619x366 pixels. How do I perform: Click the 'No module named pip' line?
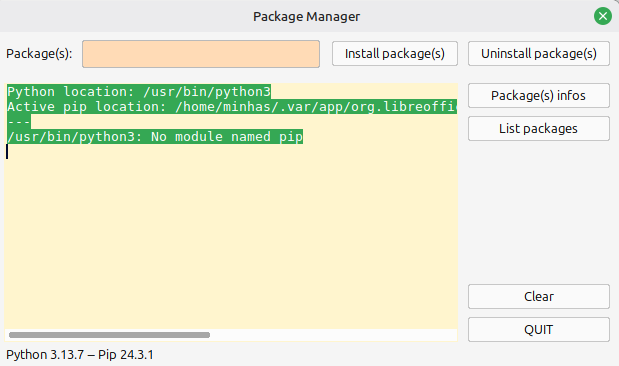point(155,137)
